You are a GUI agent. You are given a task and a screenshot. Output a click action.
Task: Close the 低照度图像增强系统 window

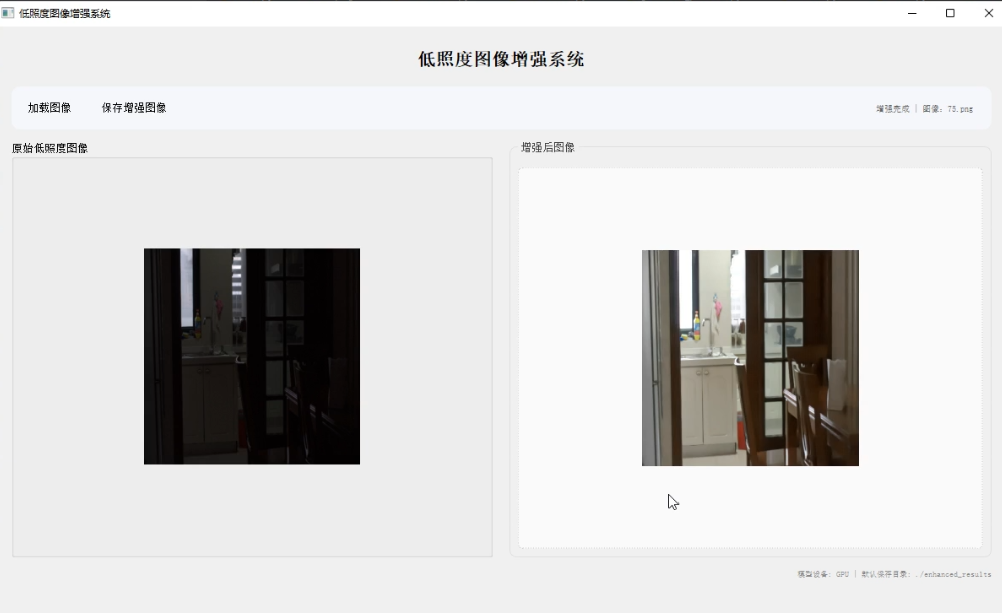[x=989, y=13]
